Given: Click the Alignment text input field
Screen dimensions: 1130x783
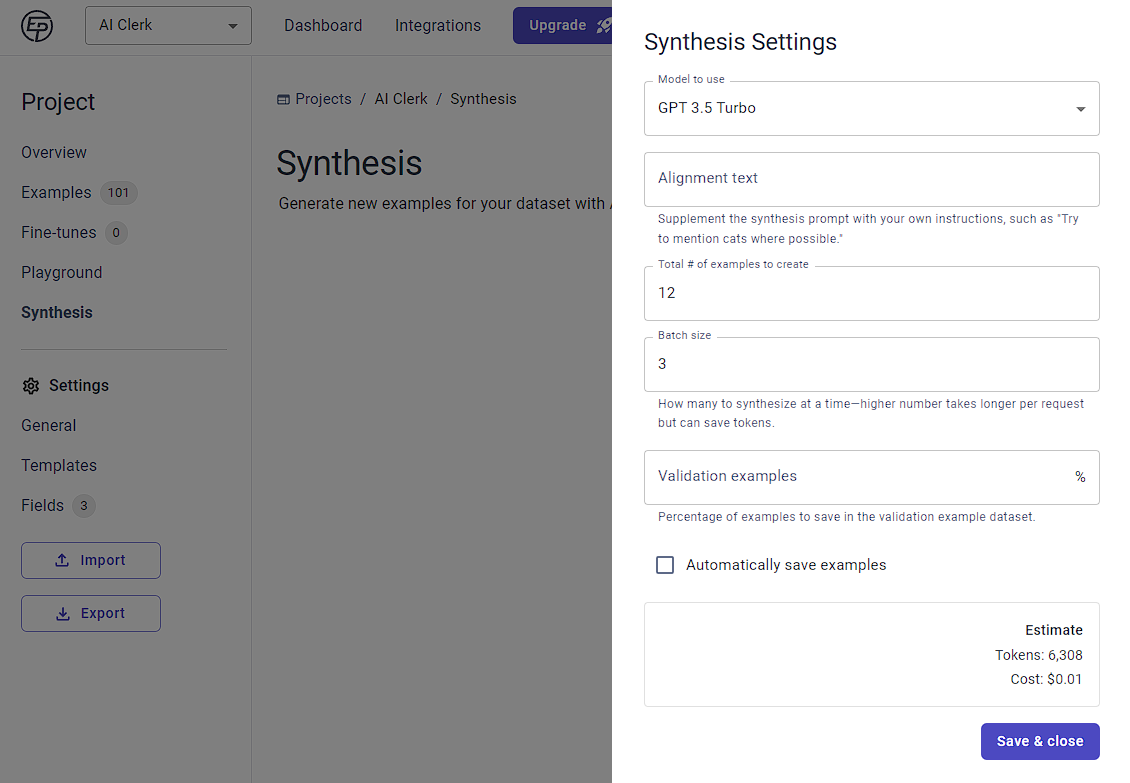Looking at the screenshot, I should coord(871,179).
